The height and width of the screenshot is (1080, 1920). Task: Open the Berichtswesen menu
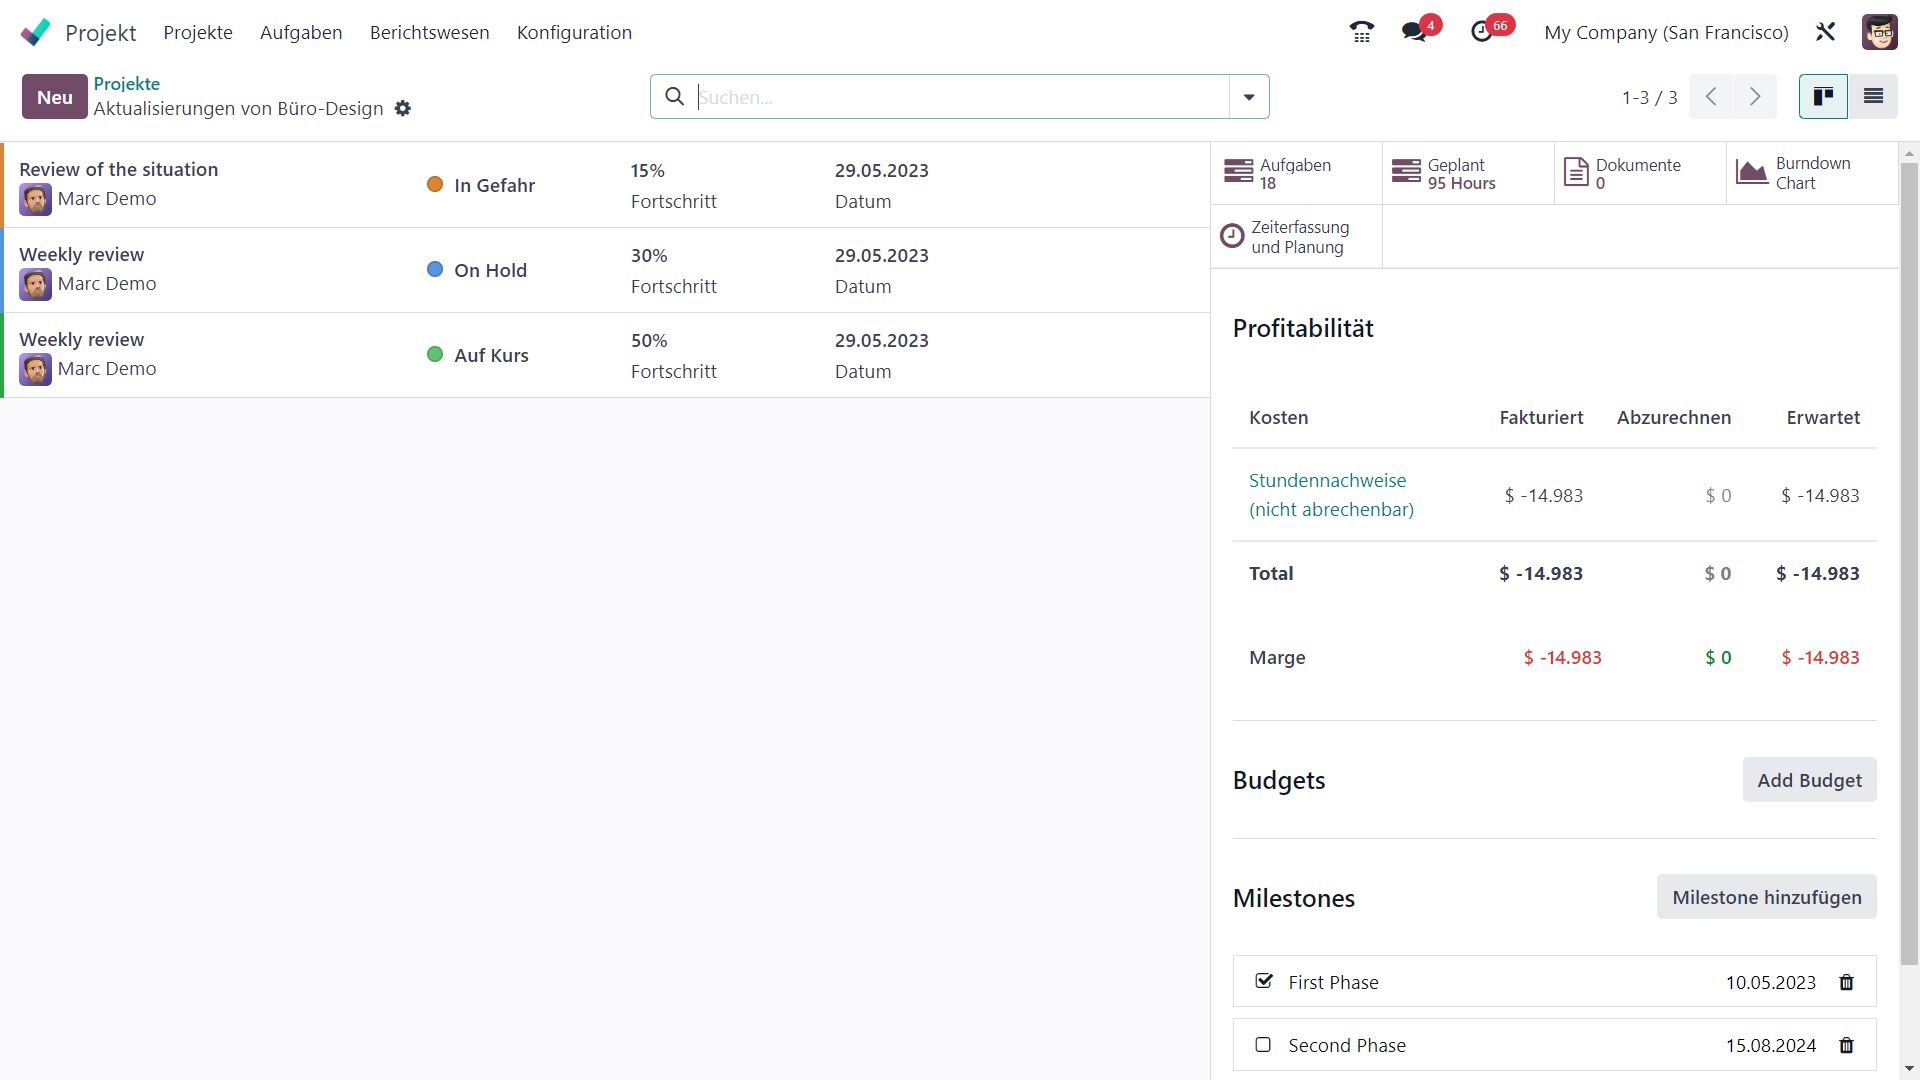pos(429,32)
